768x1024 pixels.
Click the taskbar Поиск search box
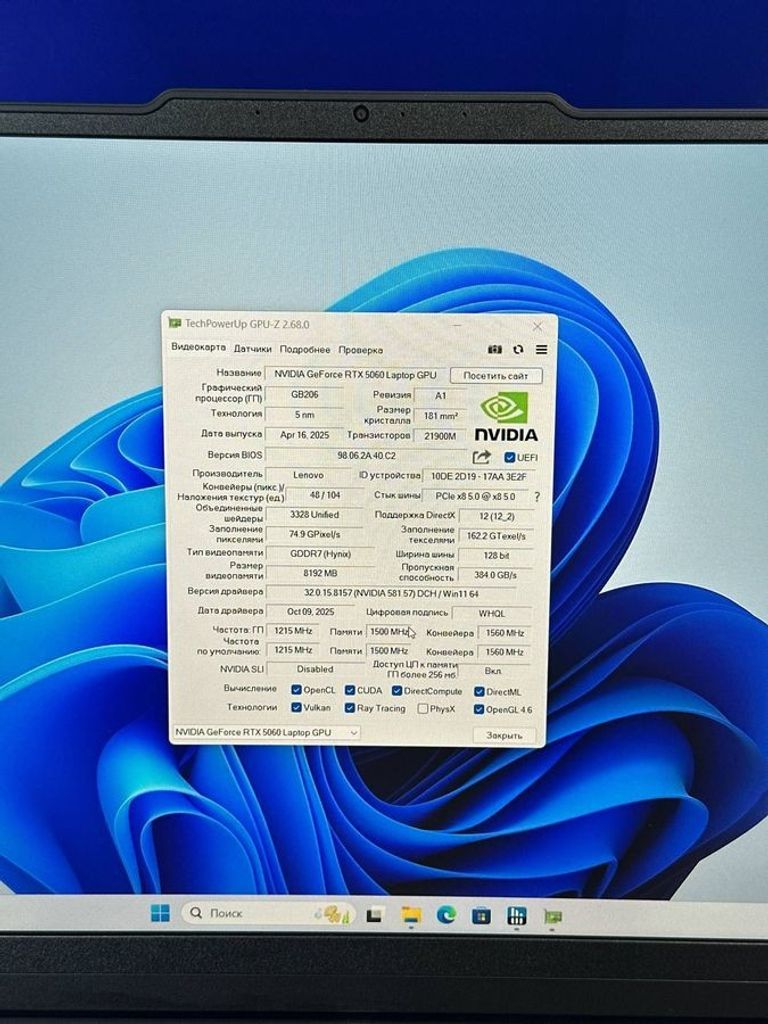click(268, 913)
